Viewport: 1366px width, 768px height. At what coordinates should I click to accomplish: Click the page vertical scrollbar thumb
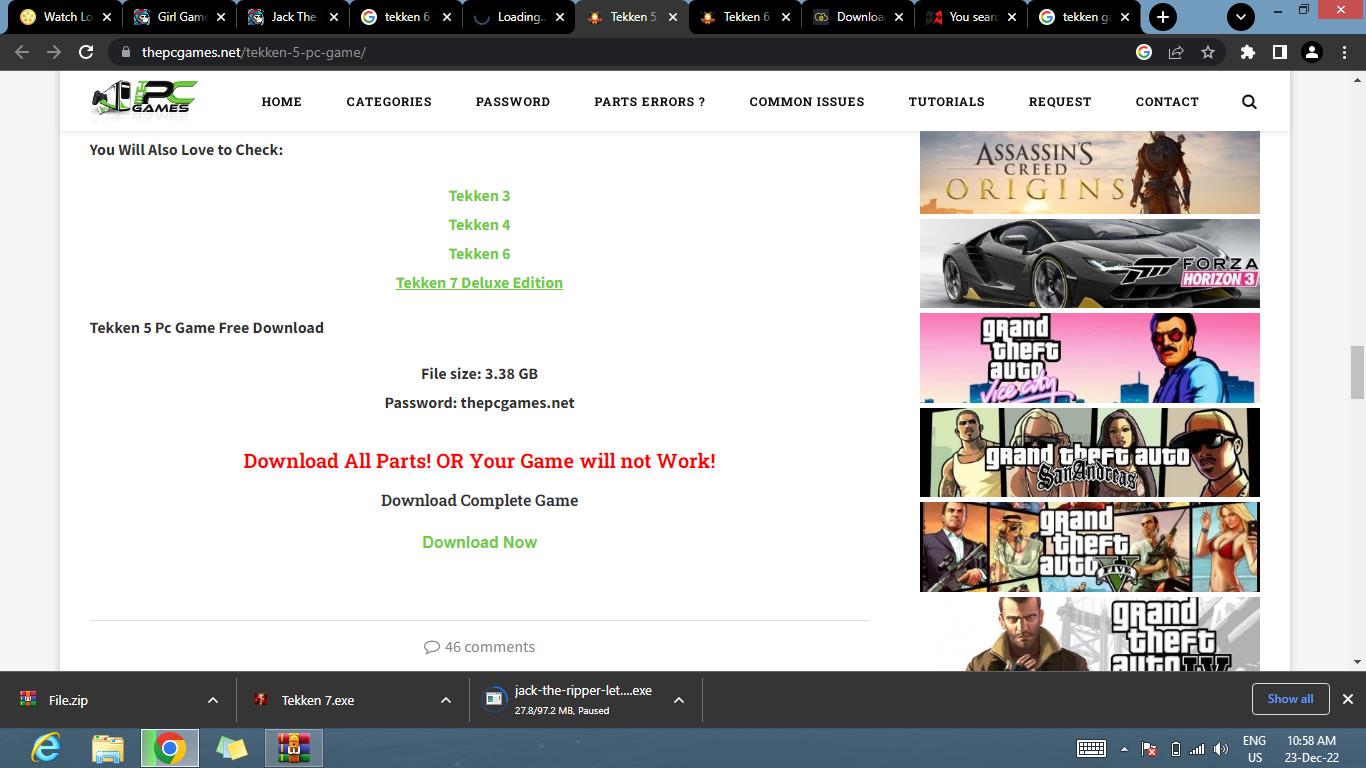click(x=1357, y=372)
